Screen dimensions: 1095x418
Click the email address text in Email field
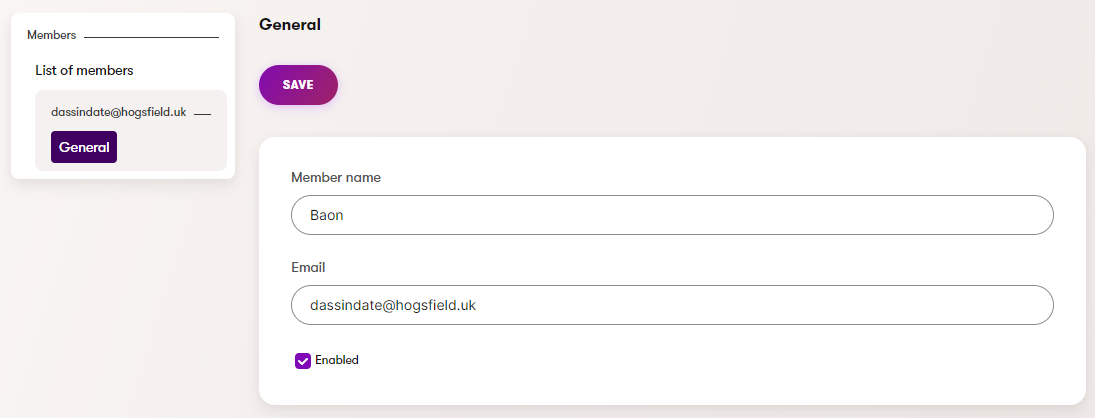tap(393, 305)
